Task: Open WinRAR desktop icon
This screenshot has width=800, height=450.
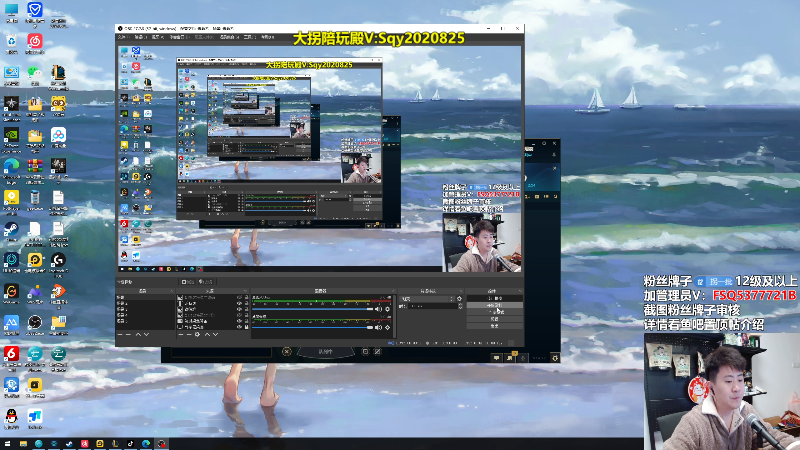Action: [x=35, y=168]
